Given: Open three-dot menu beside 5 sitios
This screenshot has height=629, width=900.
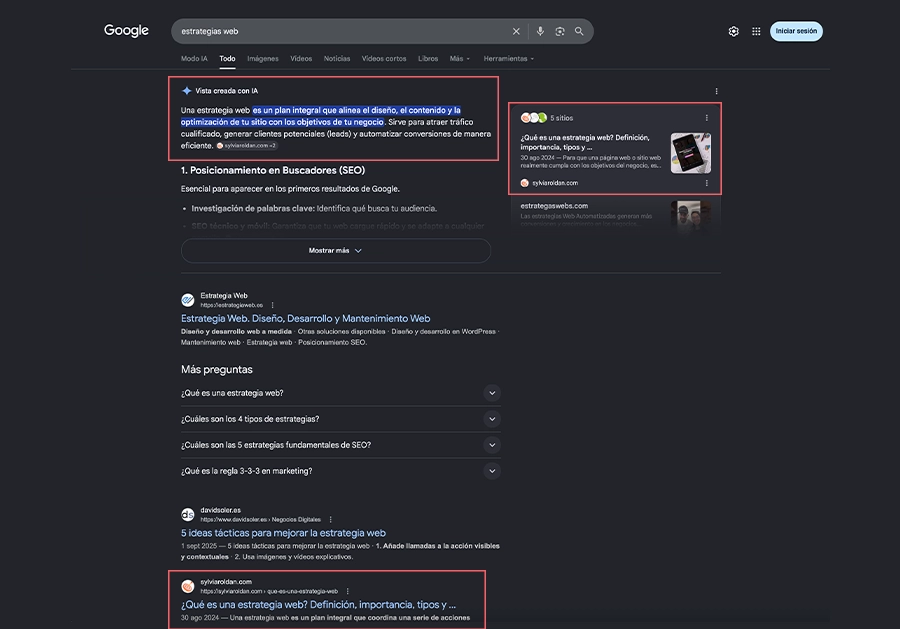Looking at the screenshot, I should click(x=707, y=118).
